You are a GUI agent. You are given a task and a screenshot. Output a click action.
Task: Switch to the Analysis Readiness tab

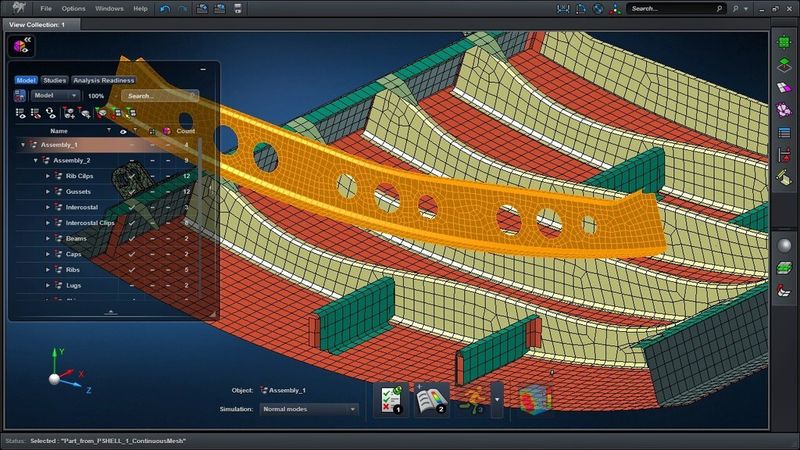coord(104,81)
